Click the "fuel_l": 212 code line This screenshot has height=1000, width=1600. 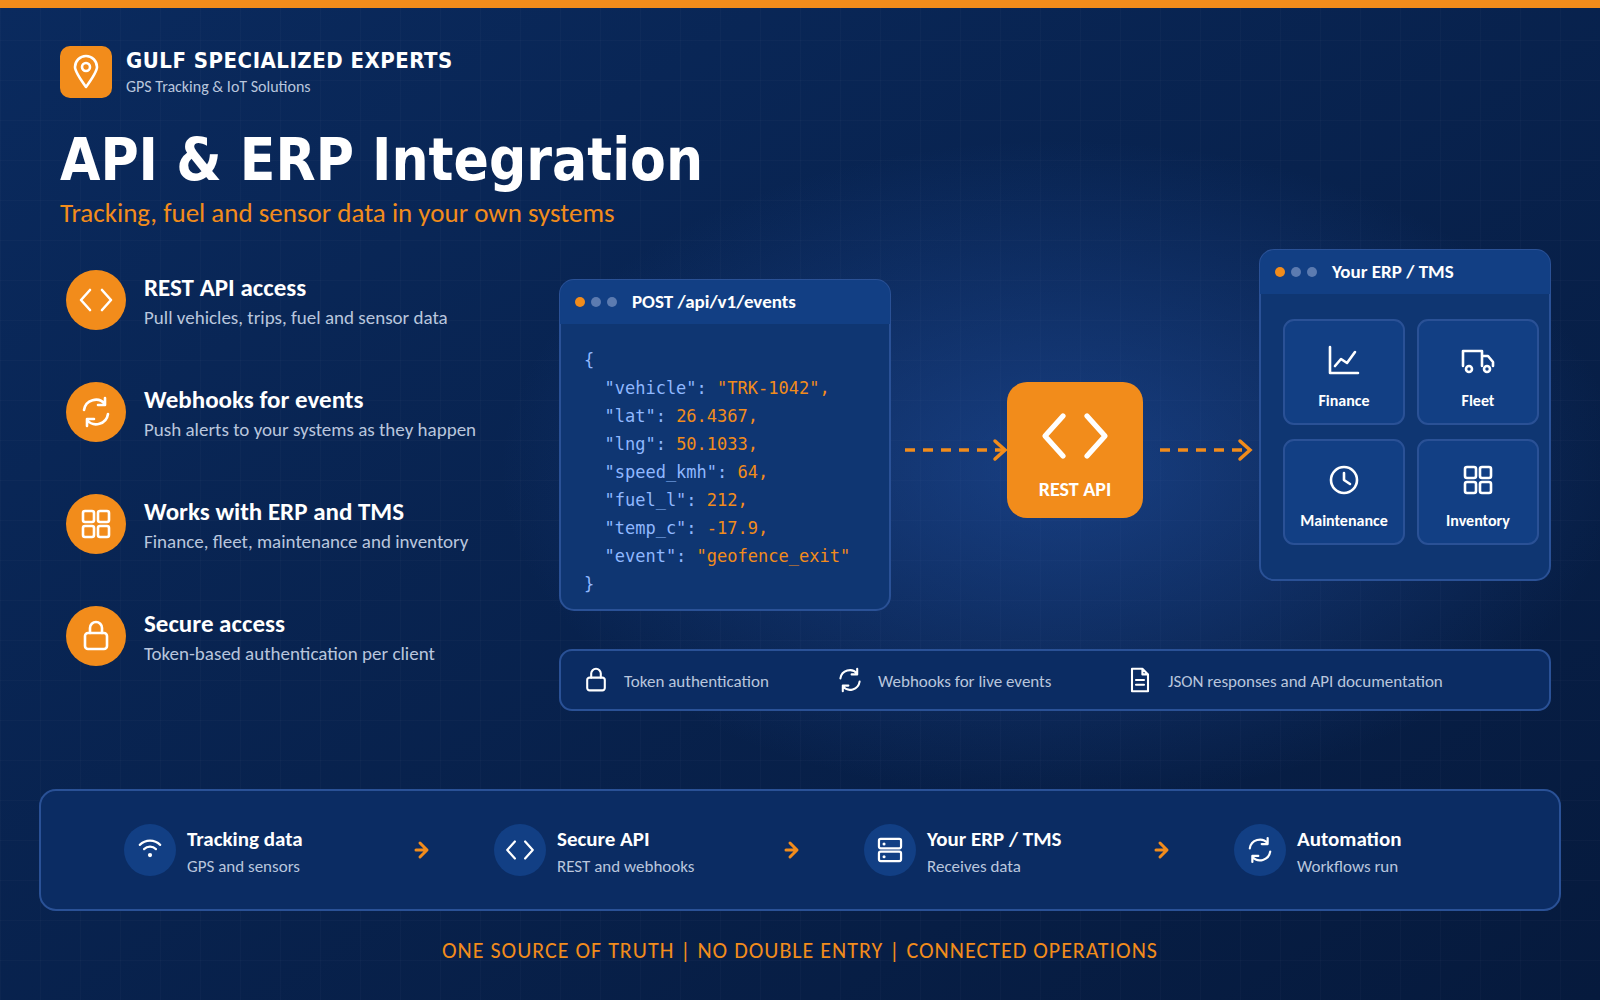pyautogui.click(x=676, y=500)
